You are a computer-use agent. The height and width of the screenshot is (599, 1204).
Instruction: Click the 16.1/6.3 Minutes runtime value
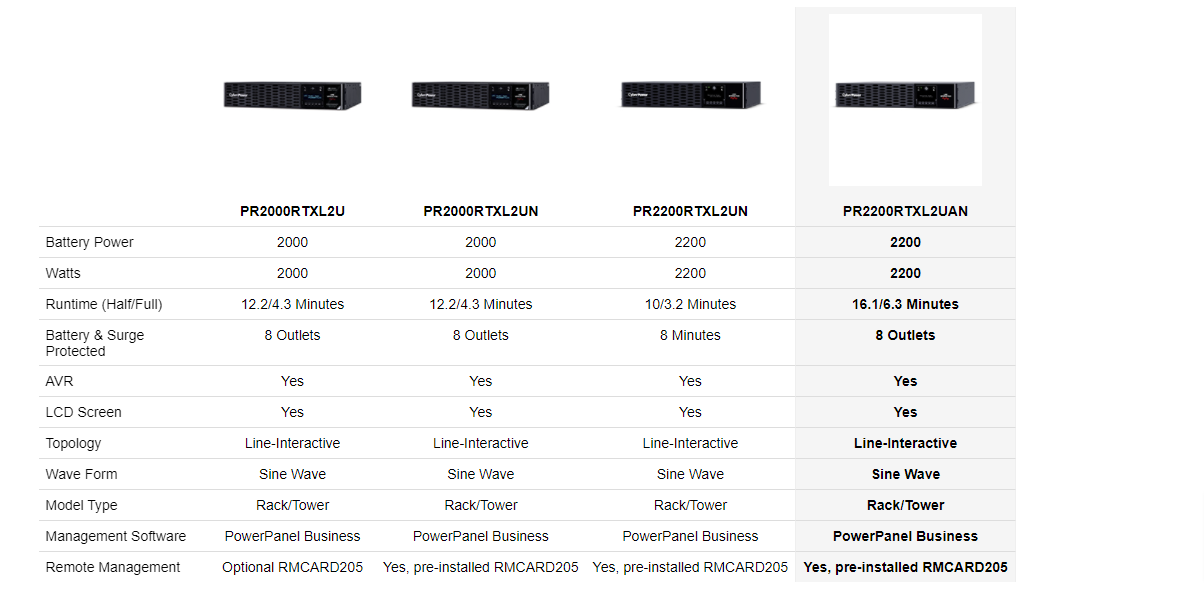pyautogui.click(x=905, y=304)
